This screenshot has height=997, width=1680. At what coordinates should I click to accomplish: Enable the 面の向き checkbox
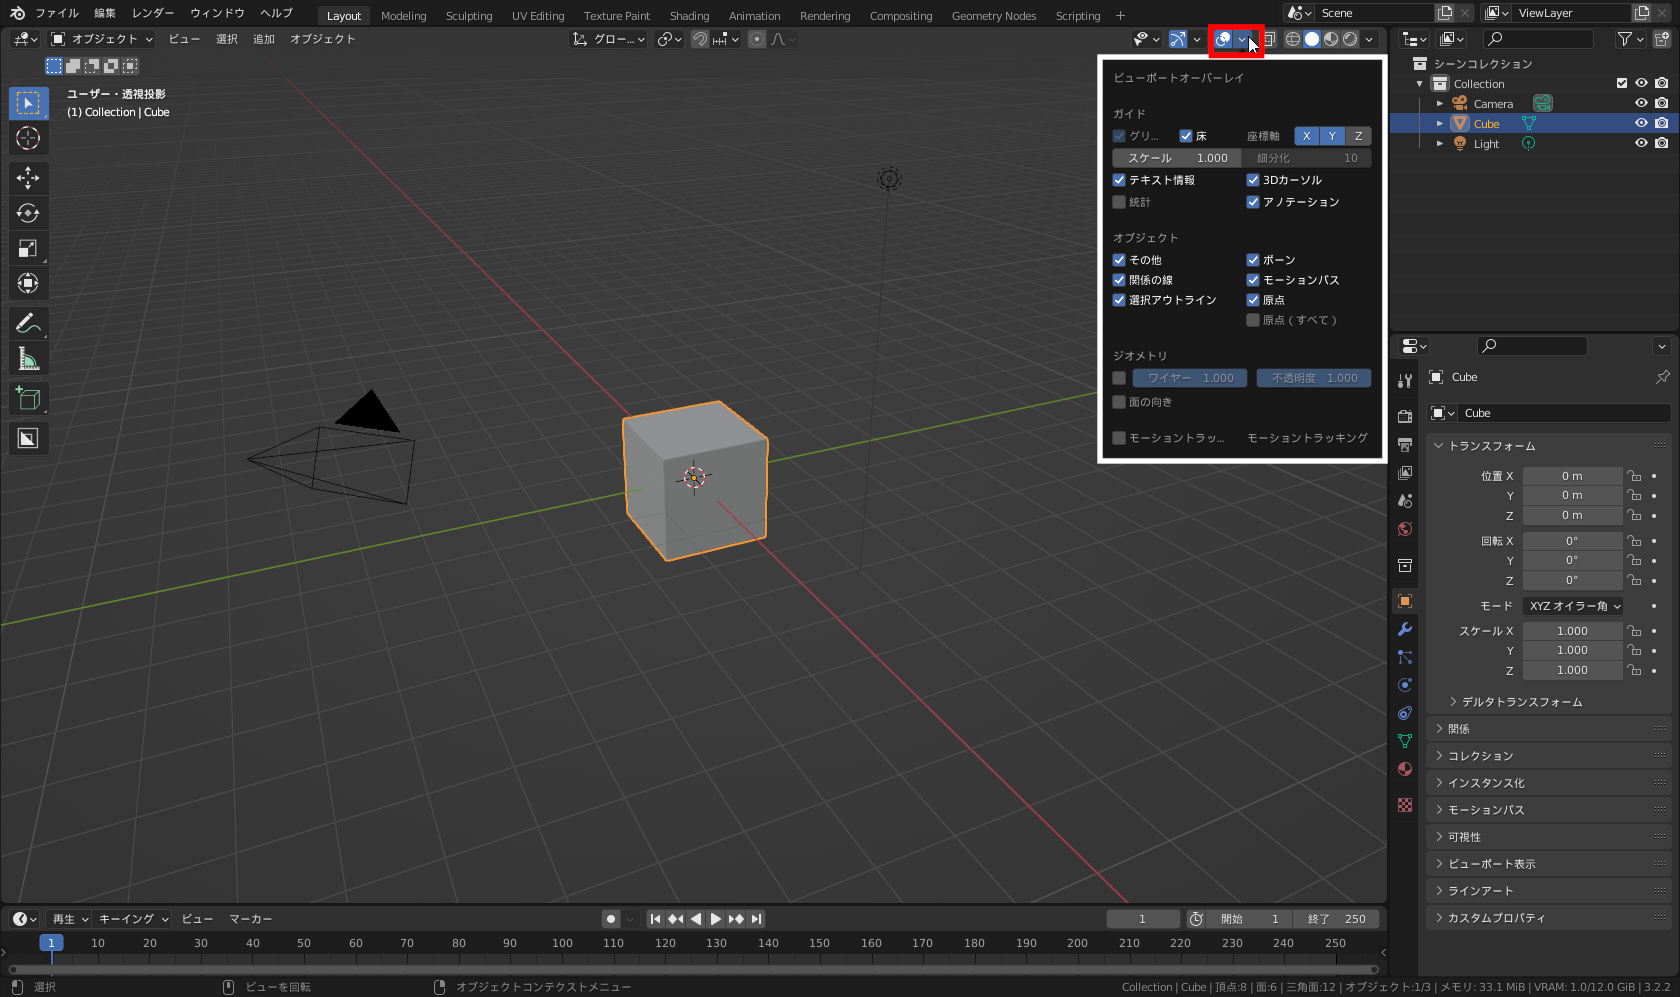pyautogui.click(x=1119, y=402)
